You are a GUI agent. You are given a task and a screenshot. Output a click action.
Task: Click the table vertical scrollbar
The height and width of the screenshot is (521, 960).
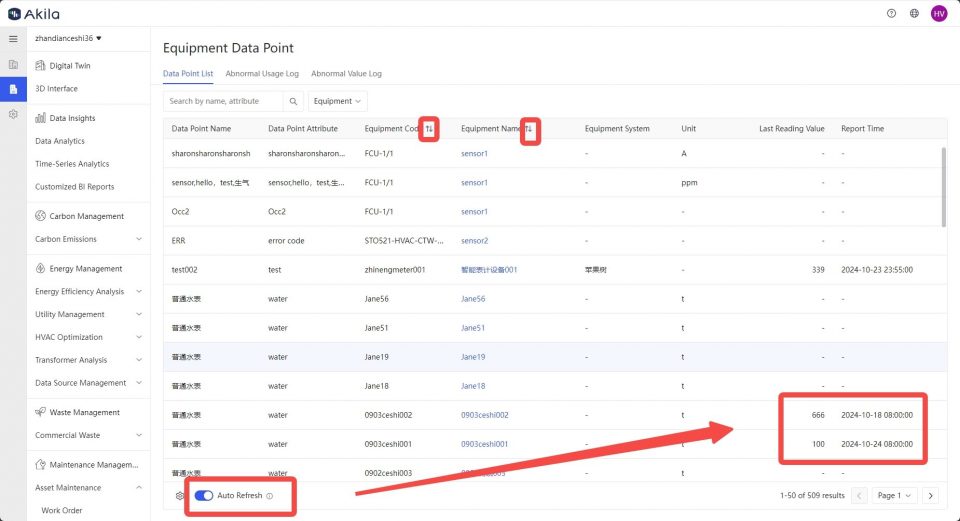[943, 187]
